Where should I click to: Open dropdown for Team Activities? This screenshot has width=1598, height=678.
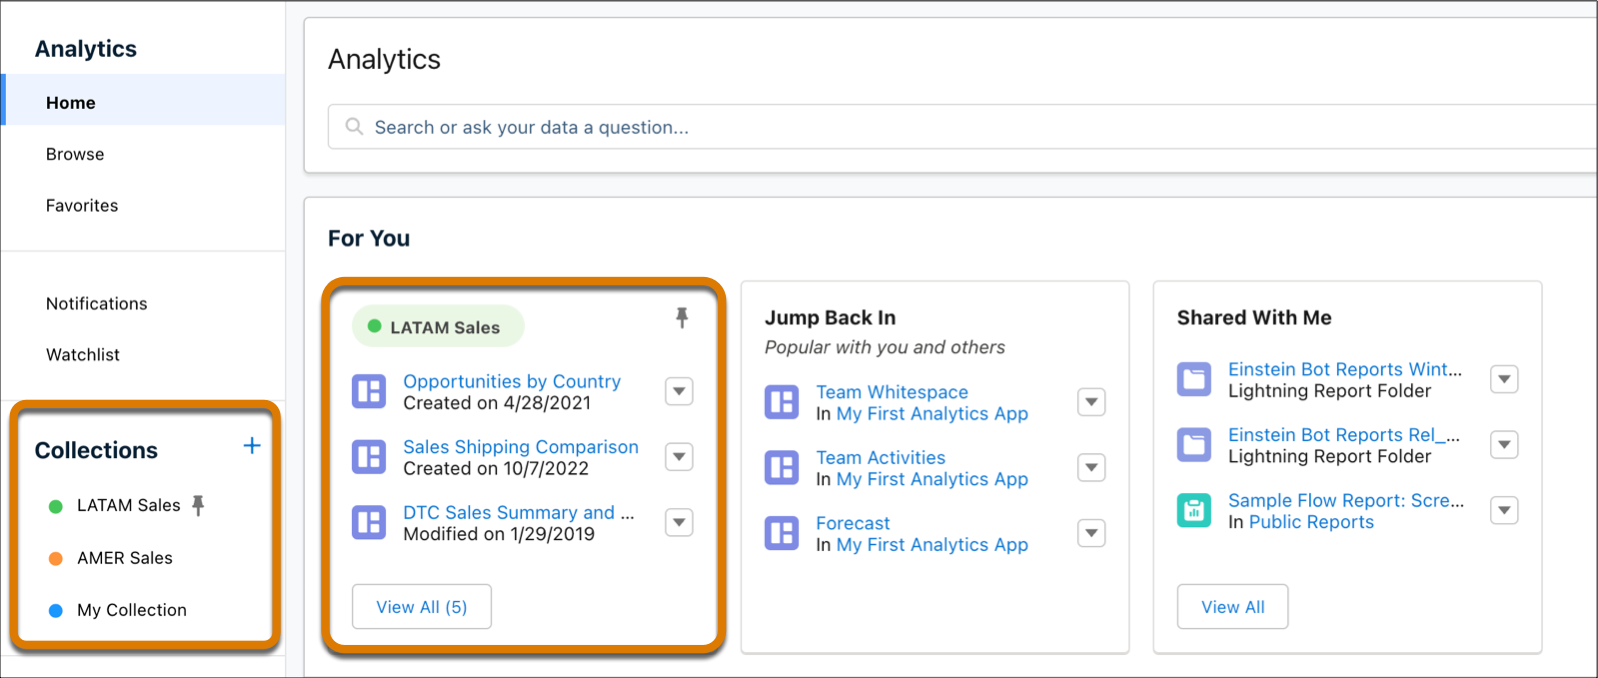[x=1092, y=468]
